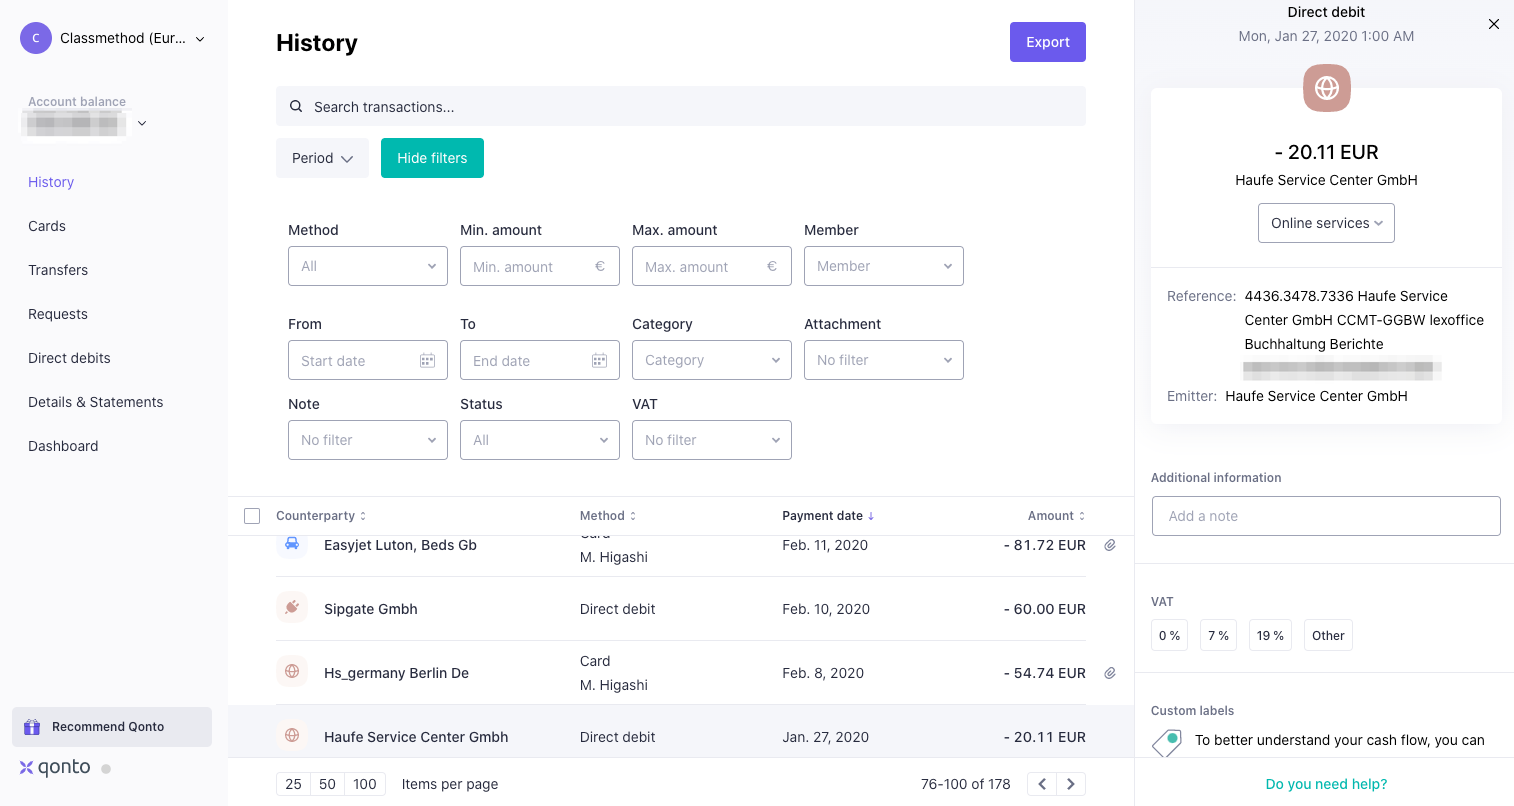Navigate to Transfers
Image resolution: width=1514 pixels, height=806 pixels.
pos(58,270)
